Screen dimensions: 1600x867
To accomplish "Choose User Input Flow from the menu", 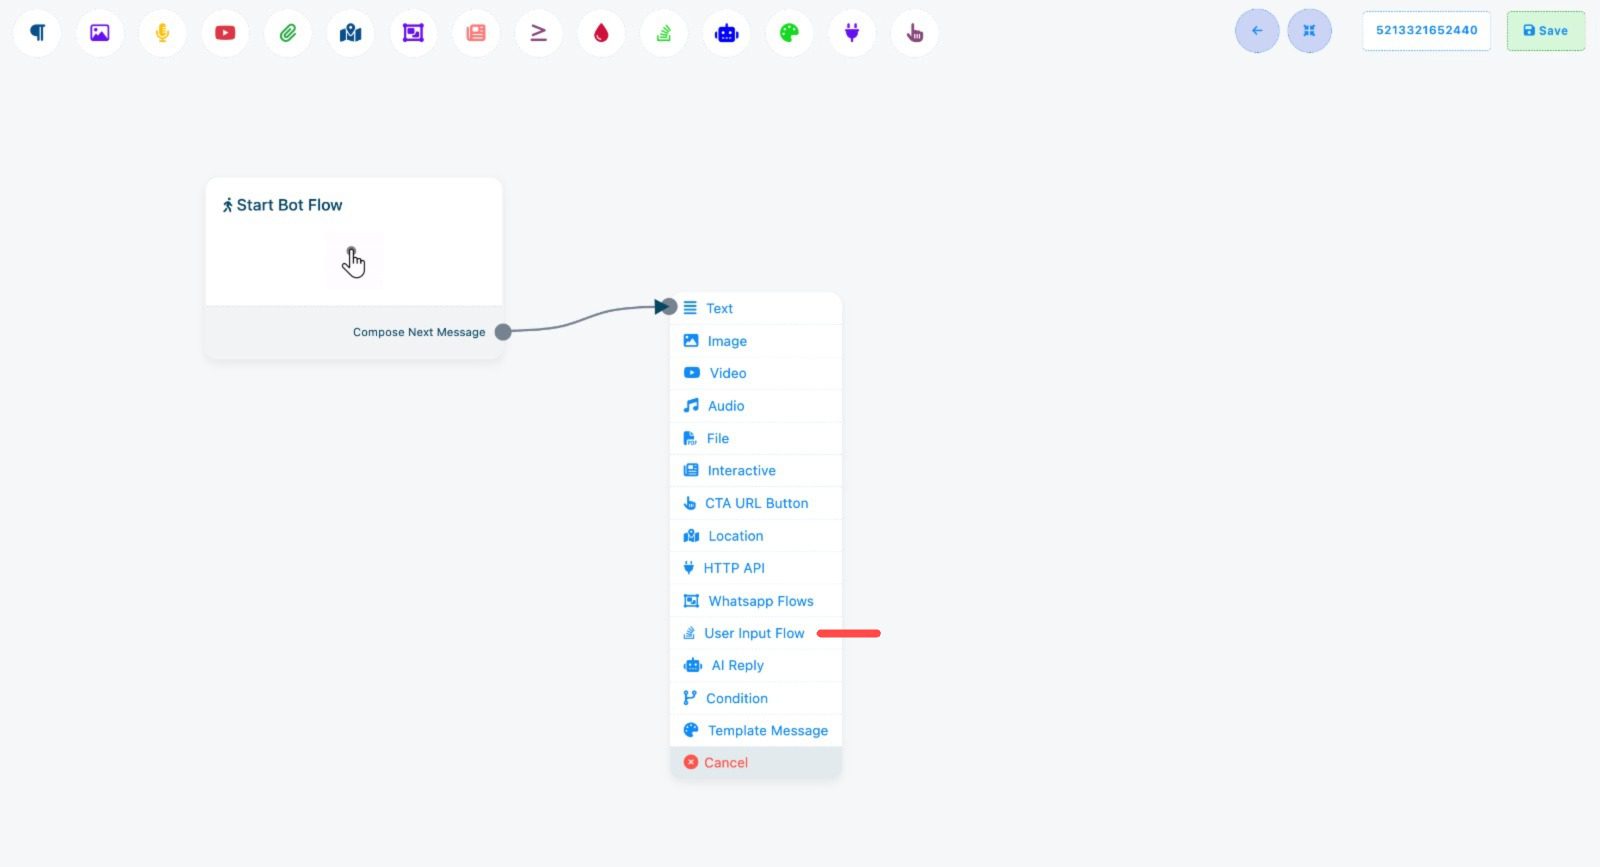I will pyautogui.click(x=754, y=633).
